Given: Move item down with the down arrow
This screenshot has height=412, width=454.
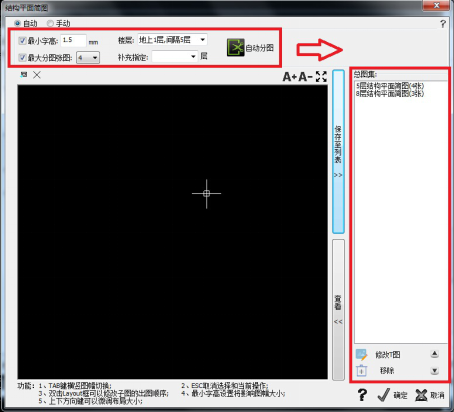Looking at the screenshot, I should click(x=434, y=371).
